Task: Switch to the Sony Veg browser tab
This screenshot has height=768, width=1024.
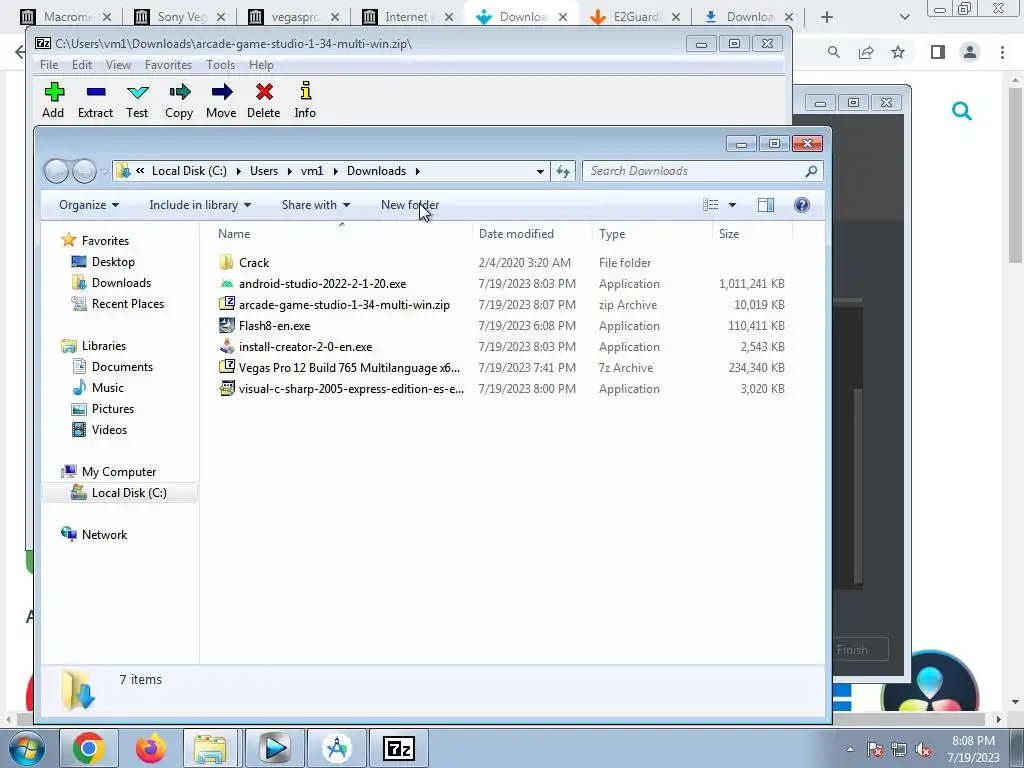Action: coord(180,17)
